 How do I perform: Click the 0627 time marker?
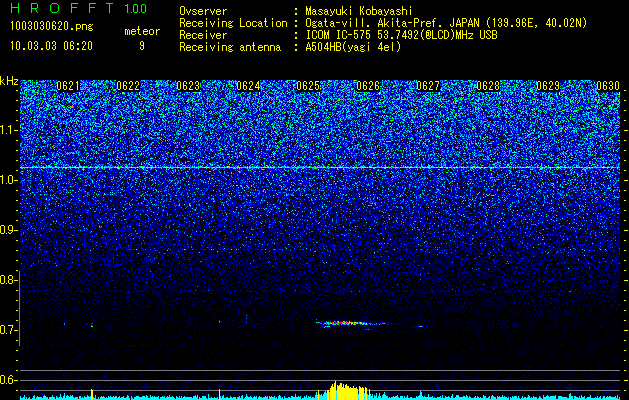click(428, 86)
